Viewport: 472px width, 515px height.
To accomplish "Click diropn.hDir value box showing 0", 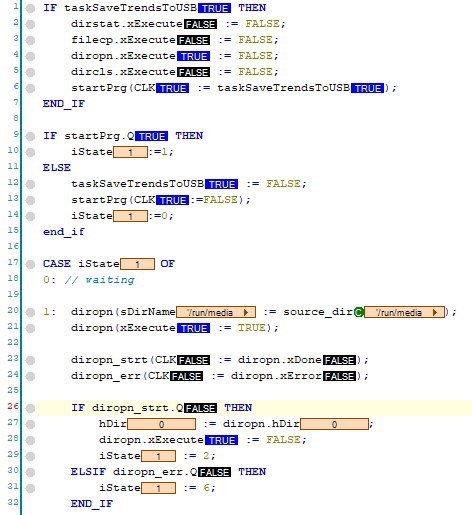I will (334, 424).
